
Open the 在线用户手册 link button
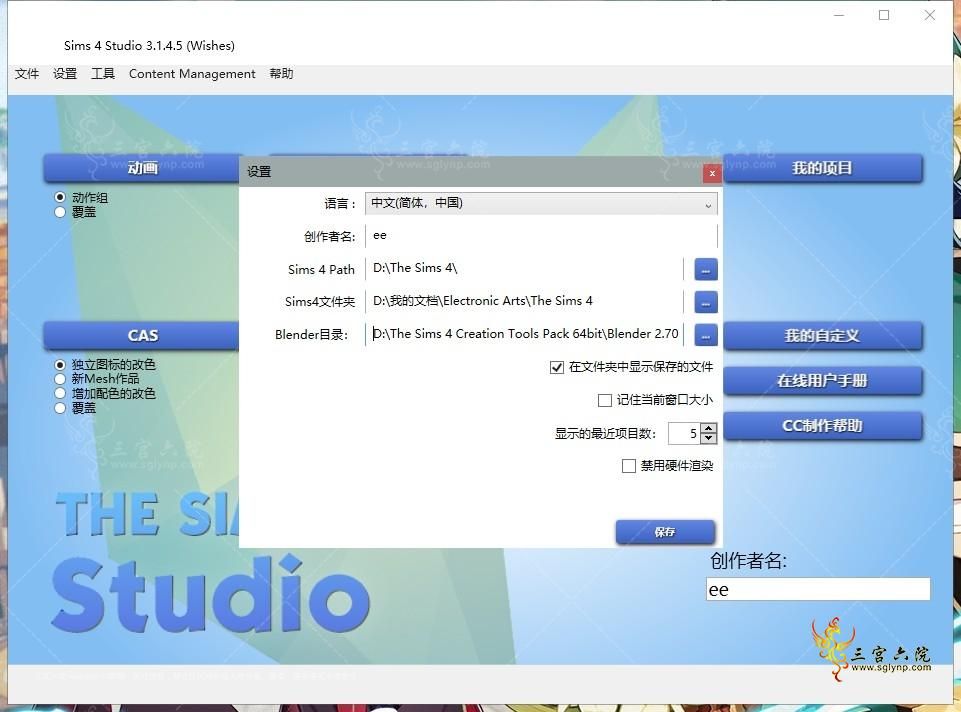click(x=822, y=381)
